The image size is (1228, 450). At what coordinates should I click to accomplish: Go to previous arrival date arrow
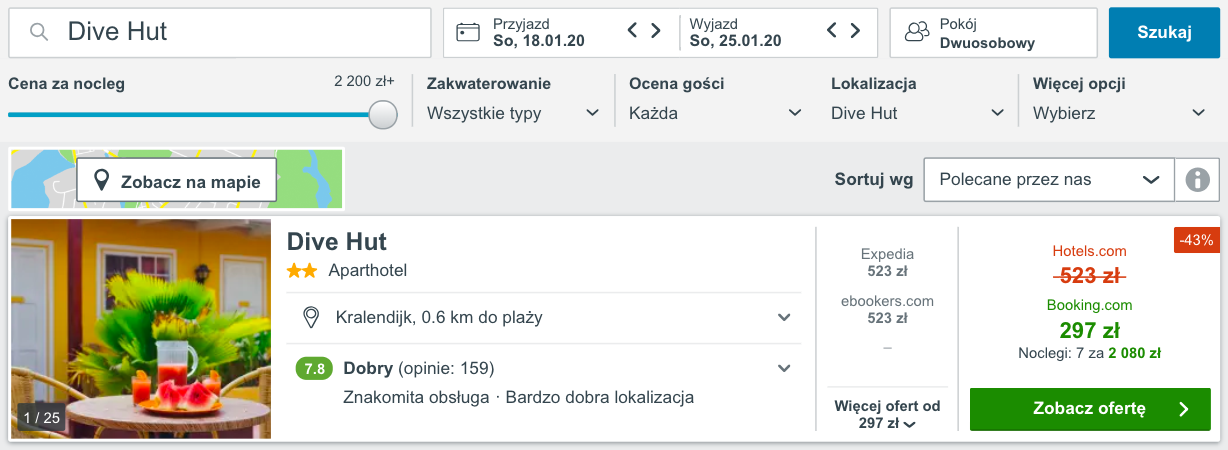(x=633, y=31)
